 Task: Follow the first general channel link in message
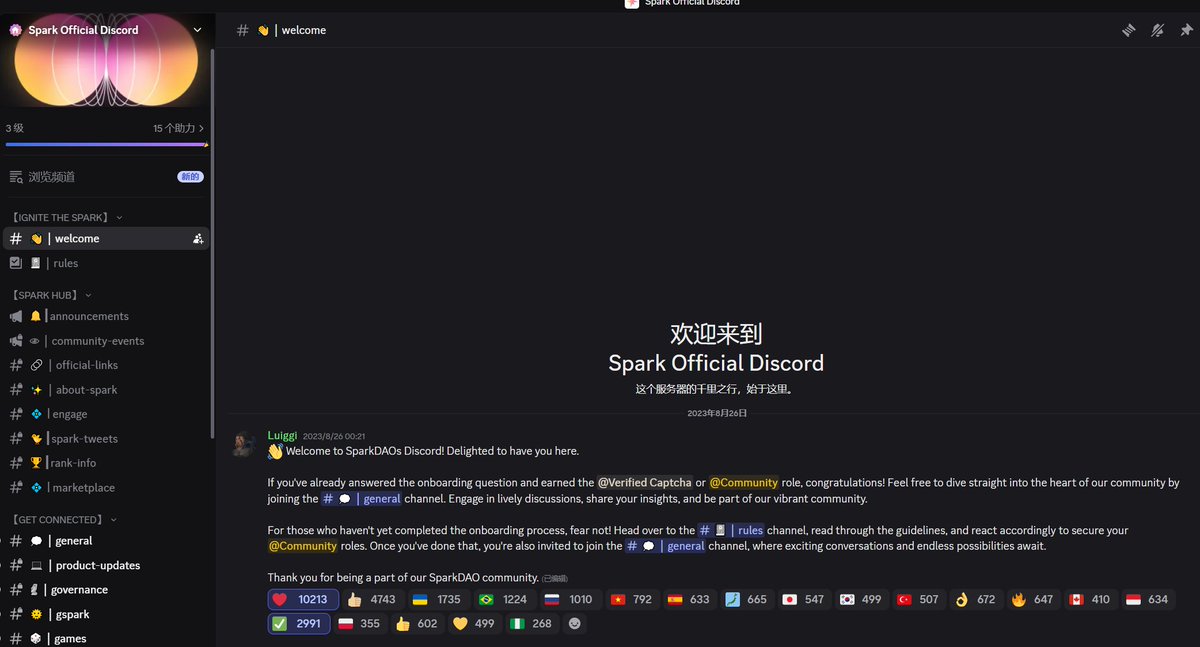click(362, 499)
